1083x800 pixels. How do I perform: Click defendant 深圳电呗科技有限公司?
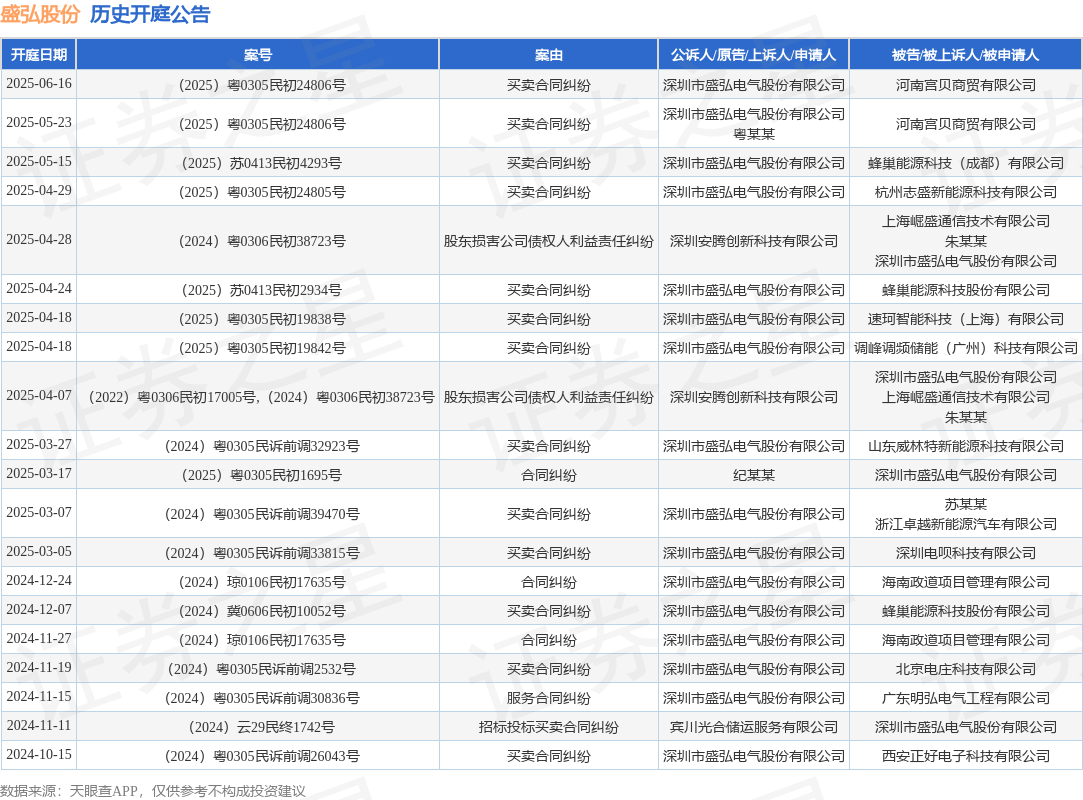point(966,553)
